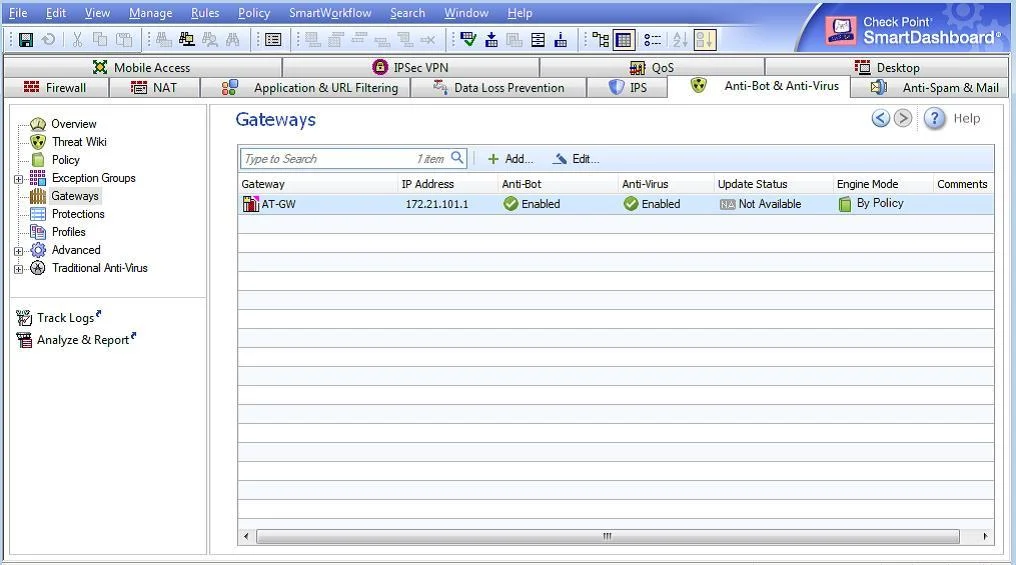The width and height of the screenshot is (1016, 565).
Task: Click the Cut scissors icon
Action: (77, 40)
